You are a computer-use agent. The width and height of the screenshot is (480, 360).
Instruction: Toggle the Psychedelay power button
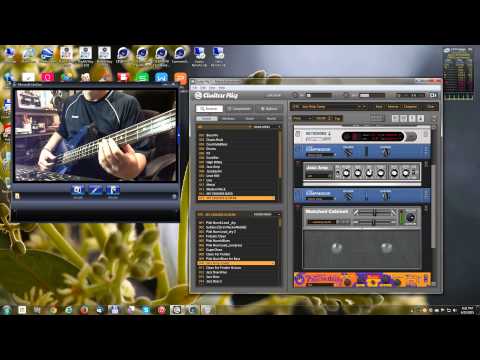300,279
